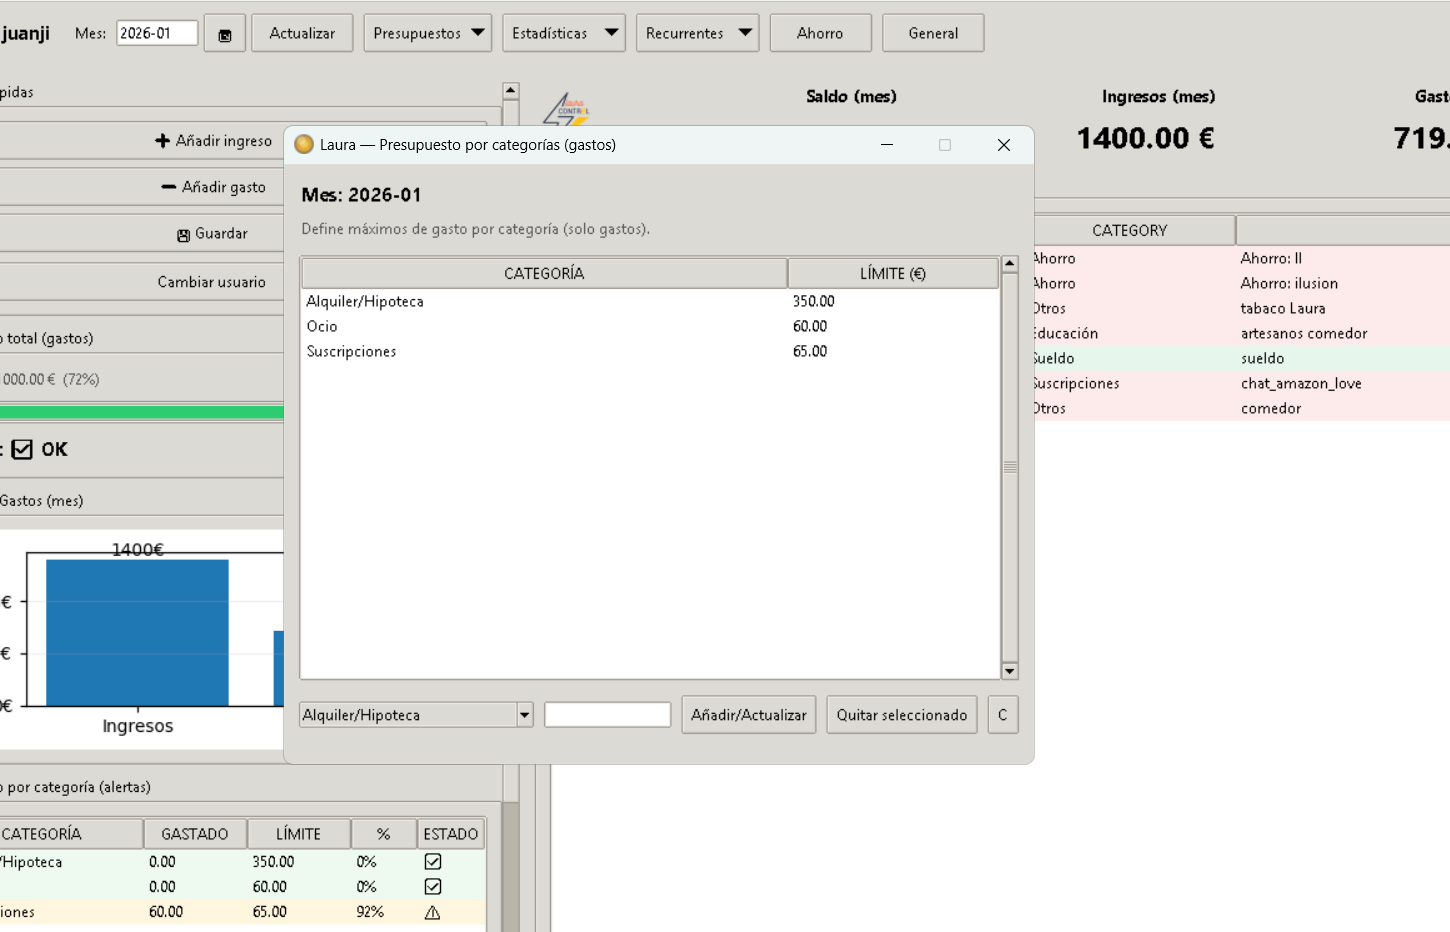The image size is (1450, 932).
Task: Expand the Estadísticas dropdown
Action: pos(563,34)
